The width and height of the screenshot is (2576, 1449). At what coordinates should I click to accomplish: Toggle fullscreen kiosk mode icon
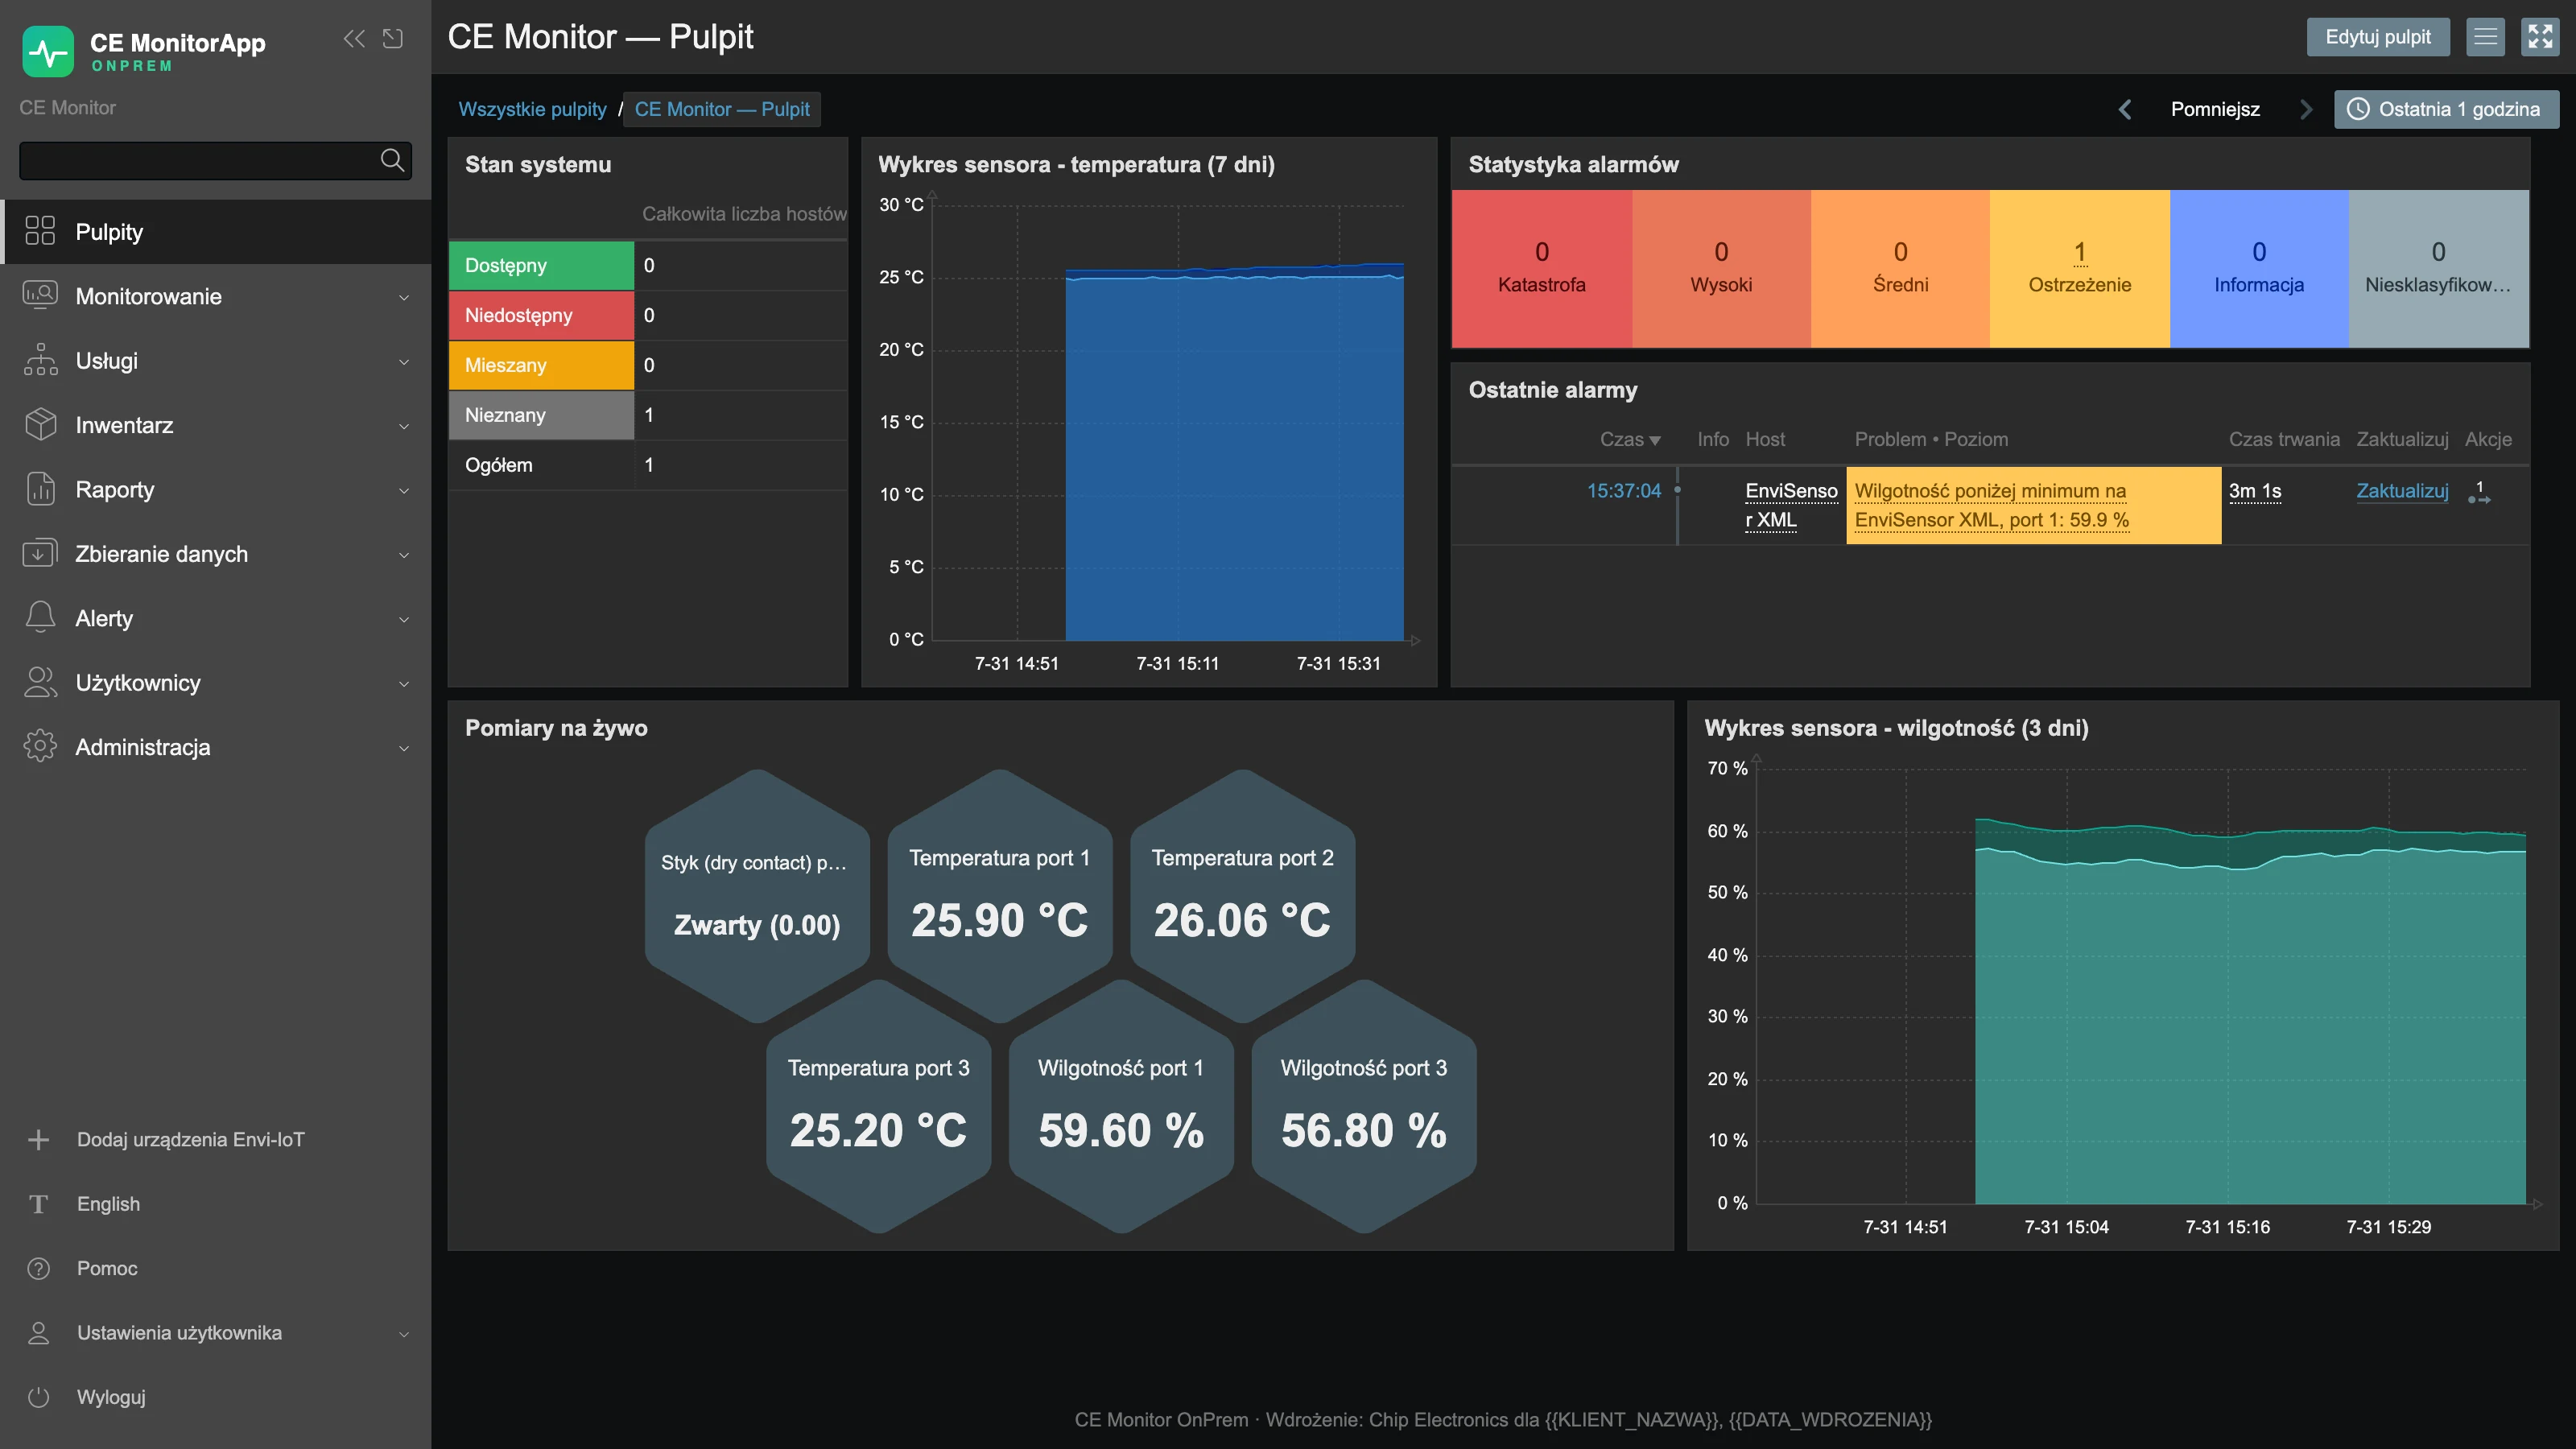click(x=2540, y=37)
